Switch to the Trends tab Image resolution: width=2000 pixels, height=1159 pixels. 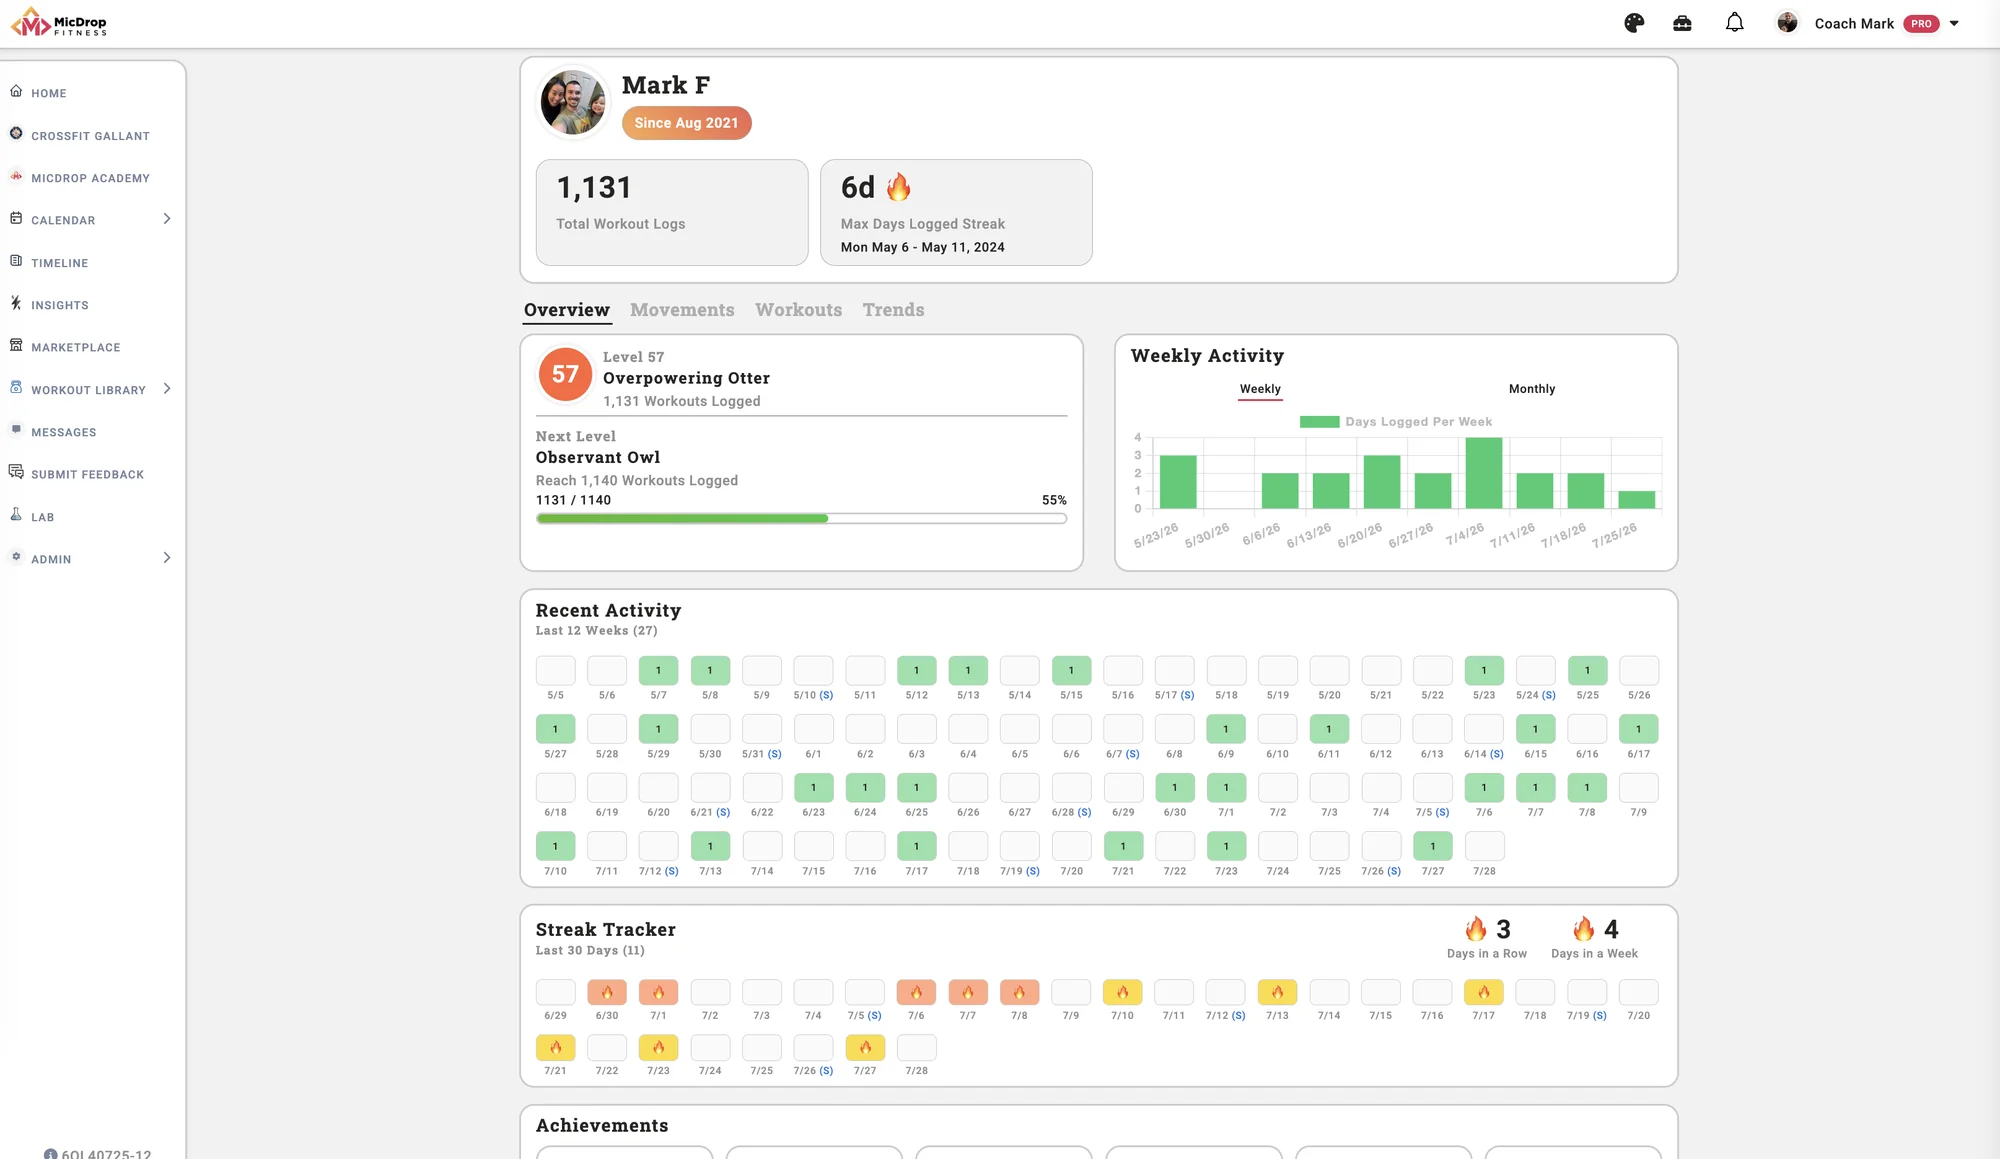893,310
